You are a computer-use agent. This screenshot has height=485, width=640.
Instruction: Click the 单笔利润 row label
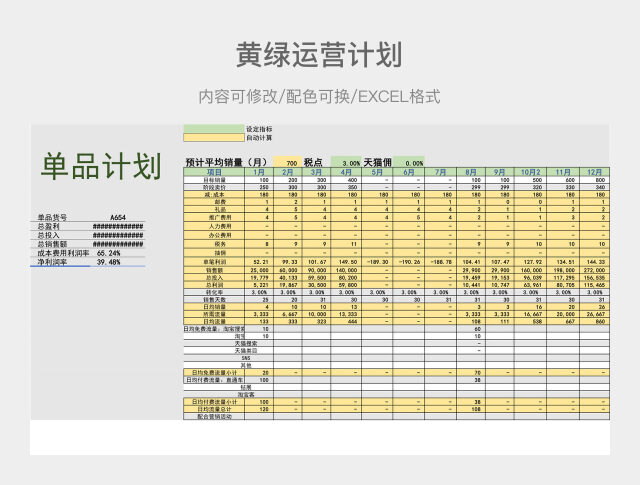(x=214, y=262)
